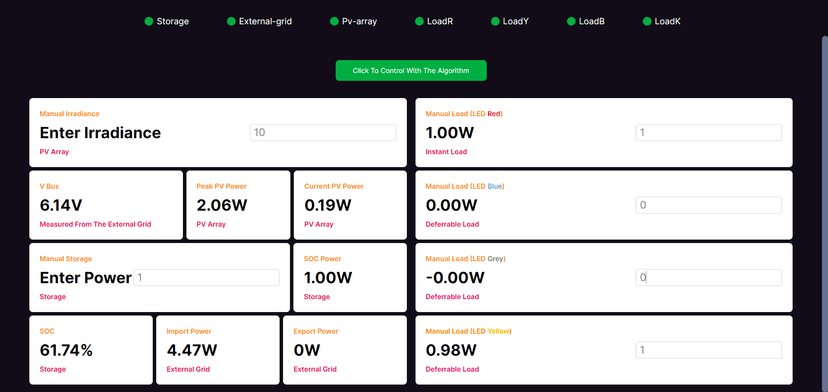The height and width of the screenshot is (392, 828).
Task: Click the LoadB green status indicator
Action: pos(571,22)
